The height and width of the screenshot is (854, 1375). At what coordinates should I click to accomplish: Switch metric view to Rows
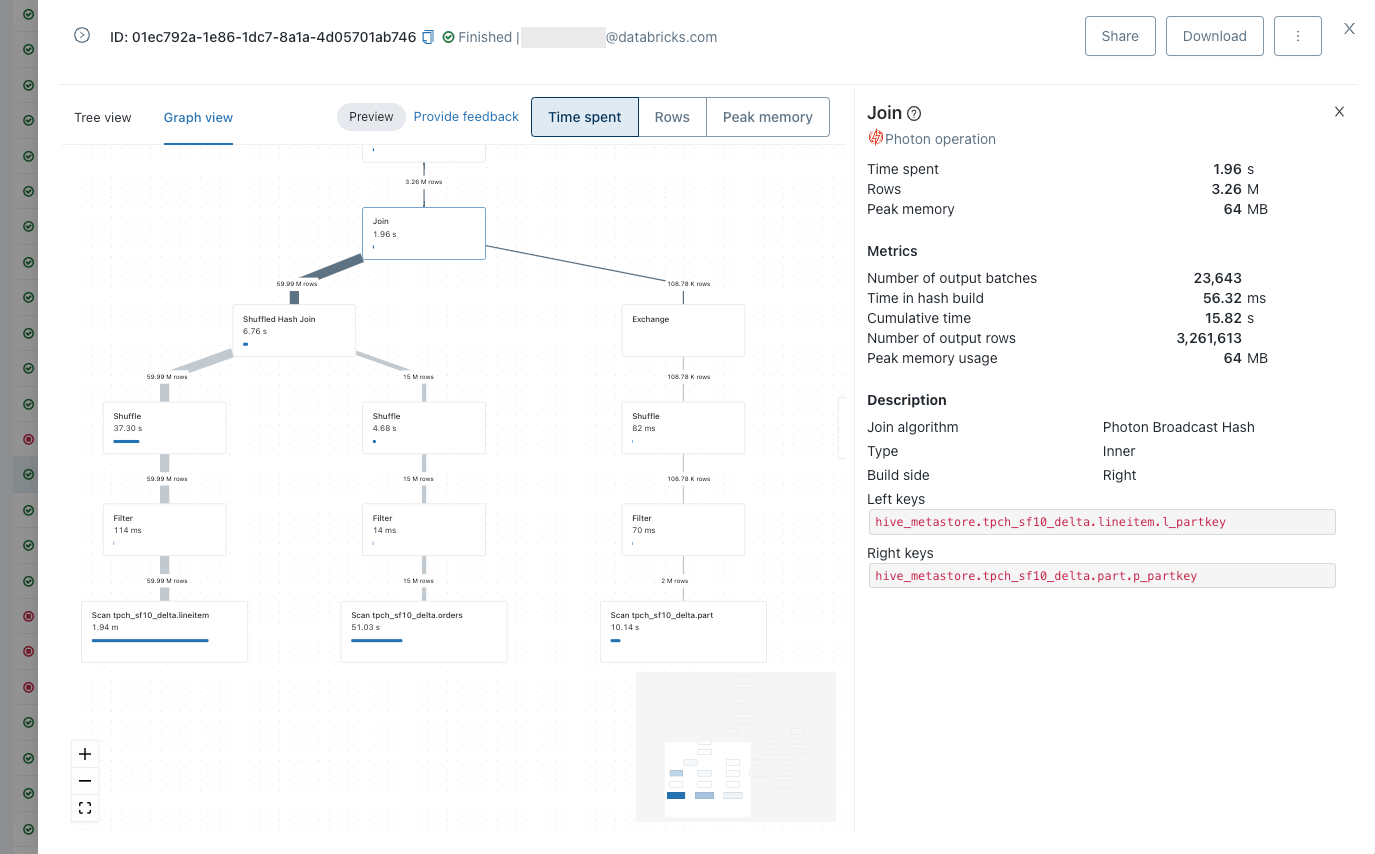click(672, 117)
